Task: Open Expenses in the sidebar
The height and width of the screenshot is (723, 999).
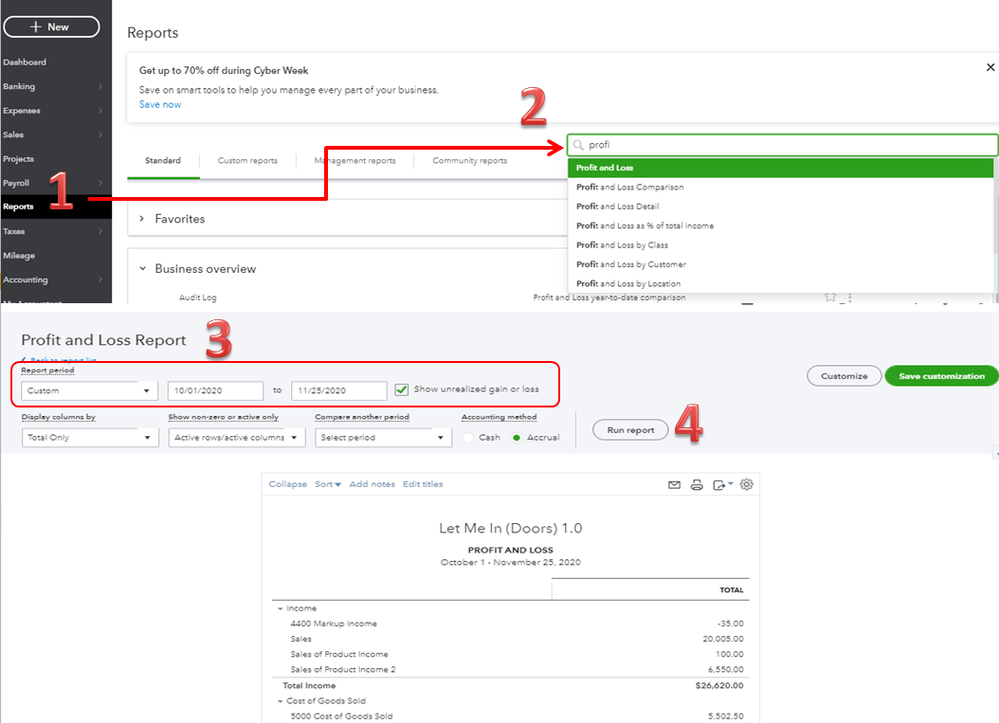Action: [x=22, y=110]
